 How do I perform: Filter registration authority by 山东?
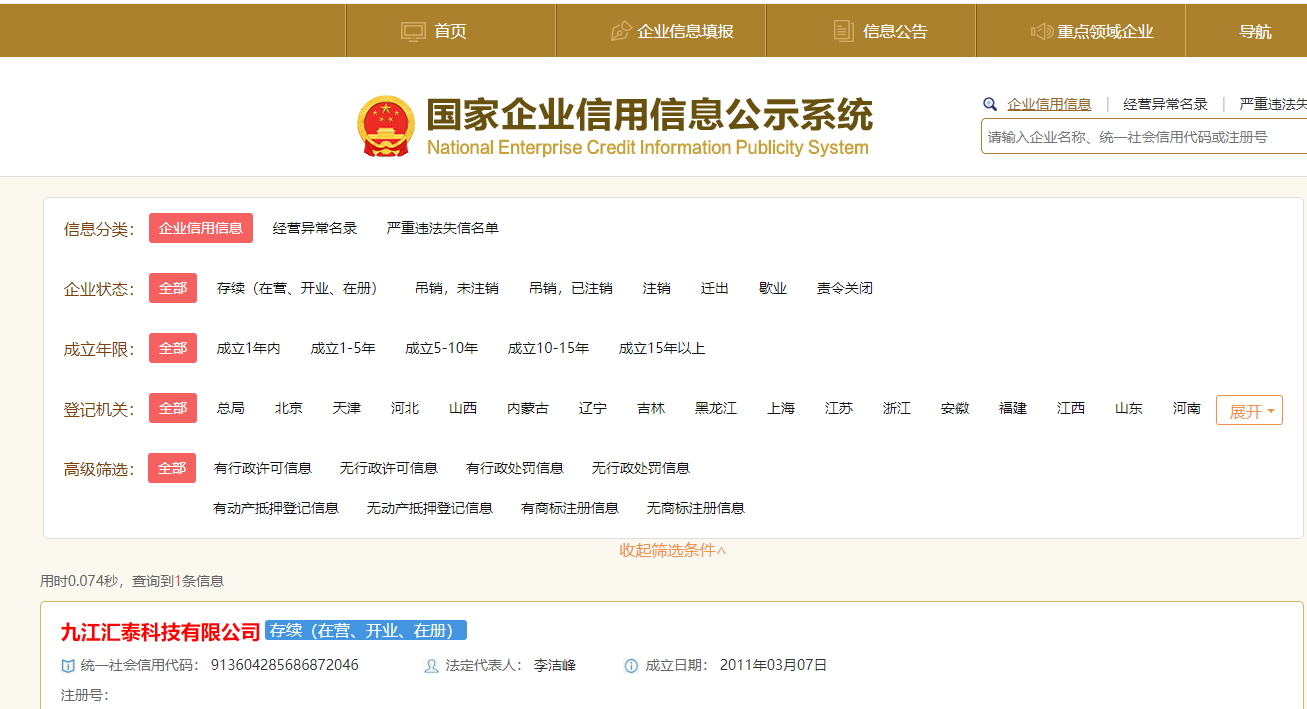[1129, 408]
